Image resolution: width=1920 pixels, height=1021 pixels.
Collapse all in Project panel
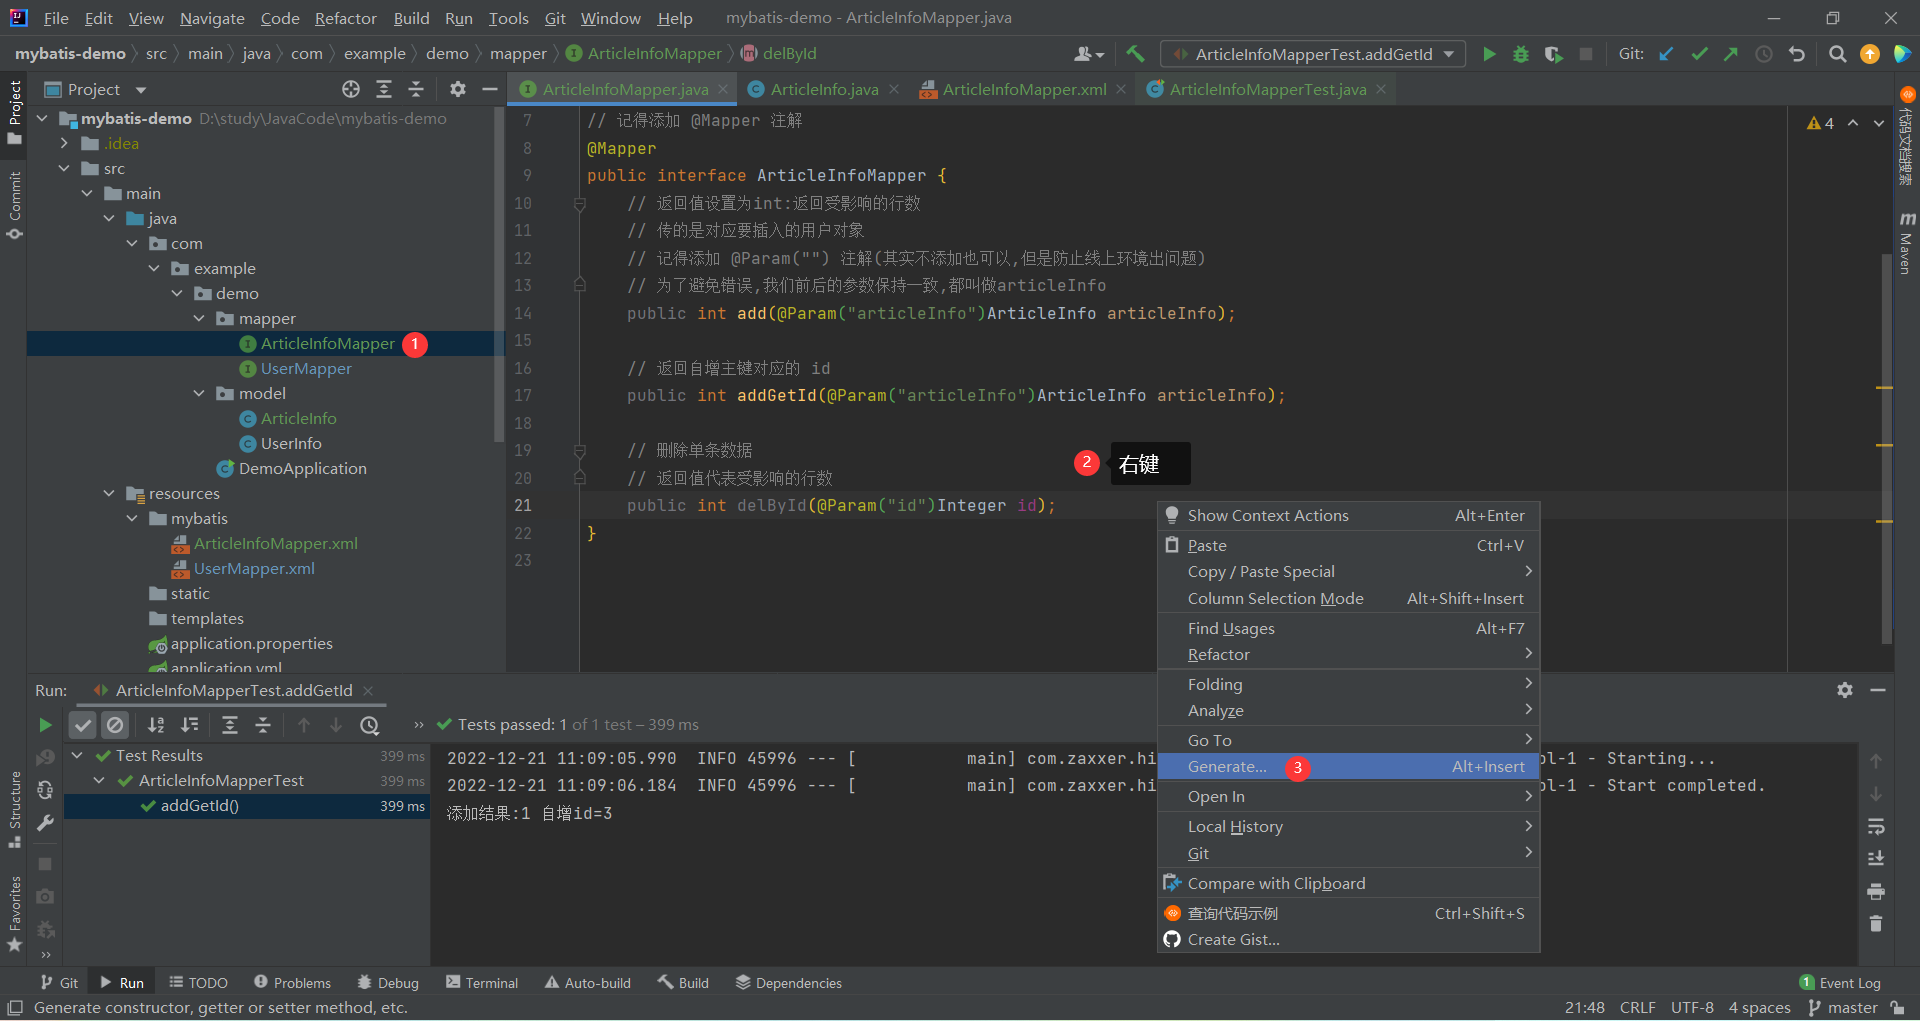click(x=416, y=89)
